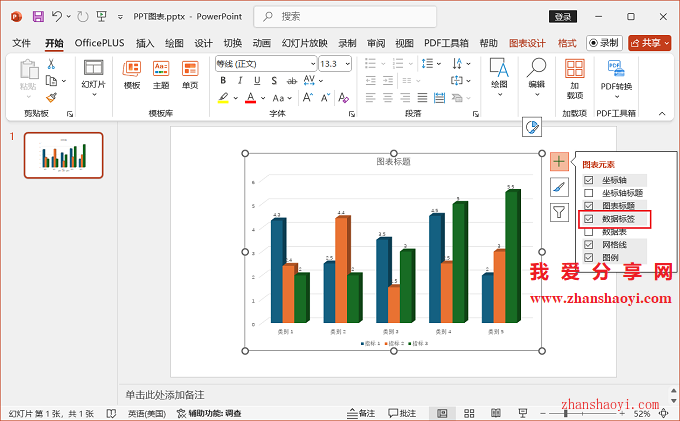Image resolution: width=680 pixels, height=421 pixels.
Task: Expand font color dropdown arrow
Action: click(x=263, y=98)
